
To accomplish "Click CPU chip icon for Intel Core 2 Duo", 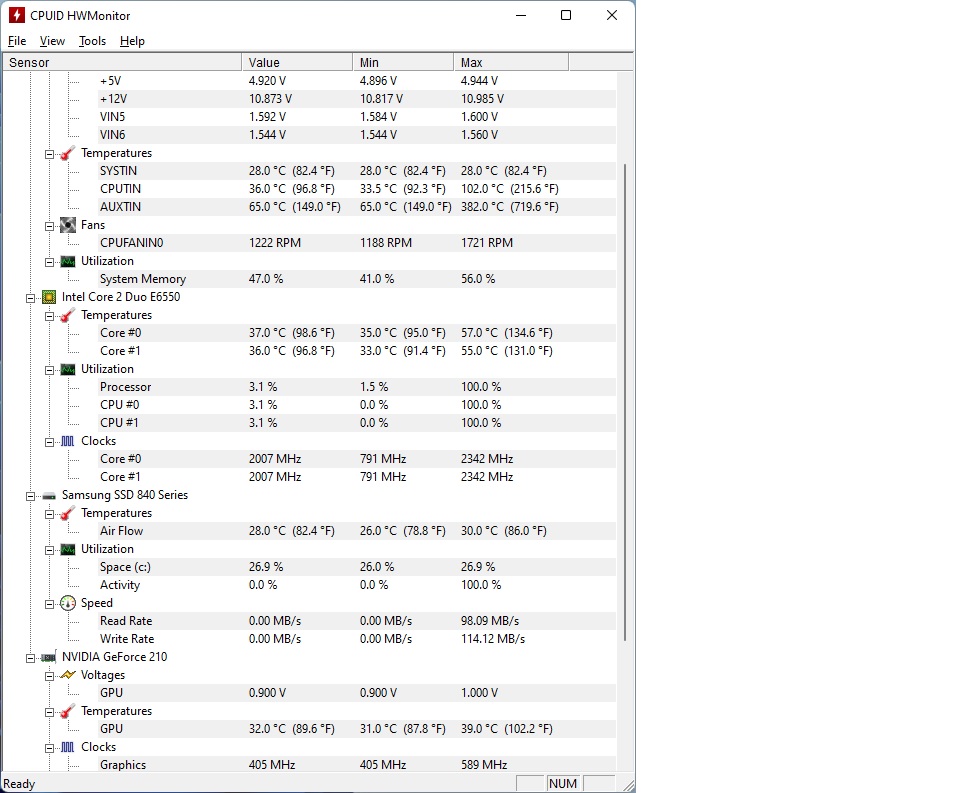I will click(49, 298).
